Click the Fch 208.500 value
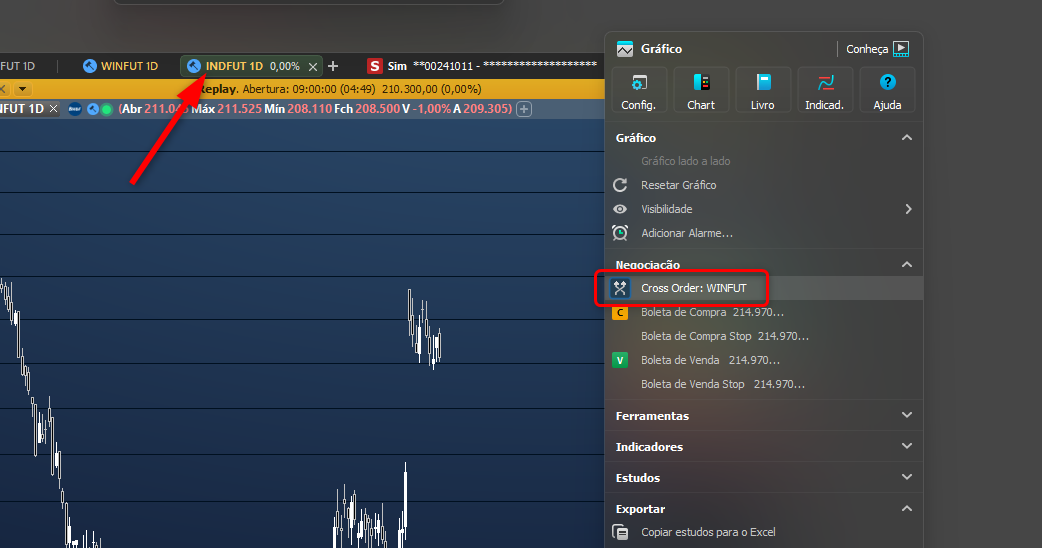 367,109
